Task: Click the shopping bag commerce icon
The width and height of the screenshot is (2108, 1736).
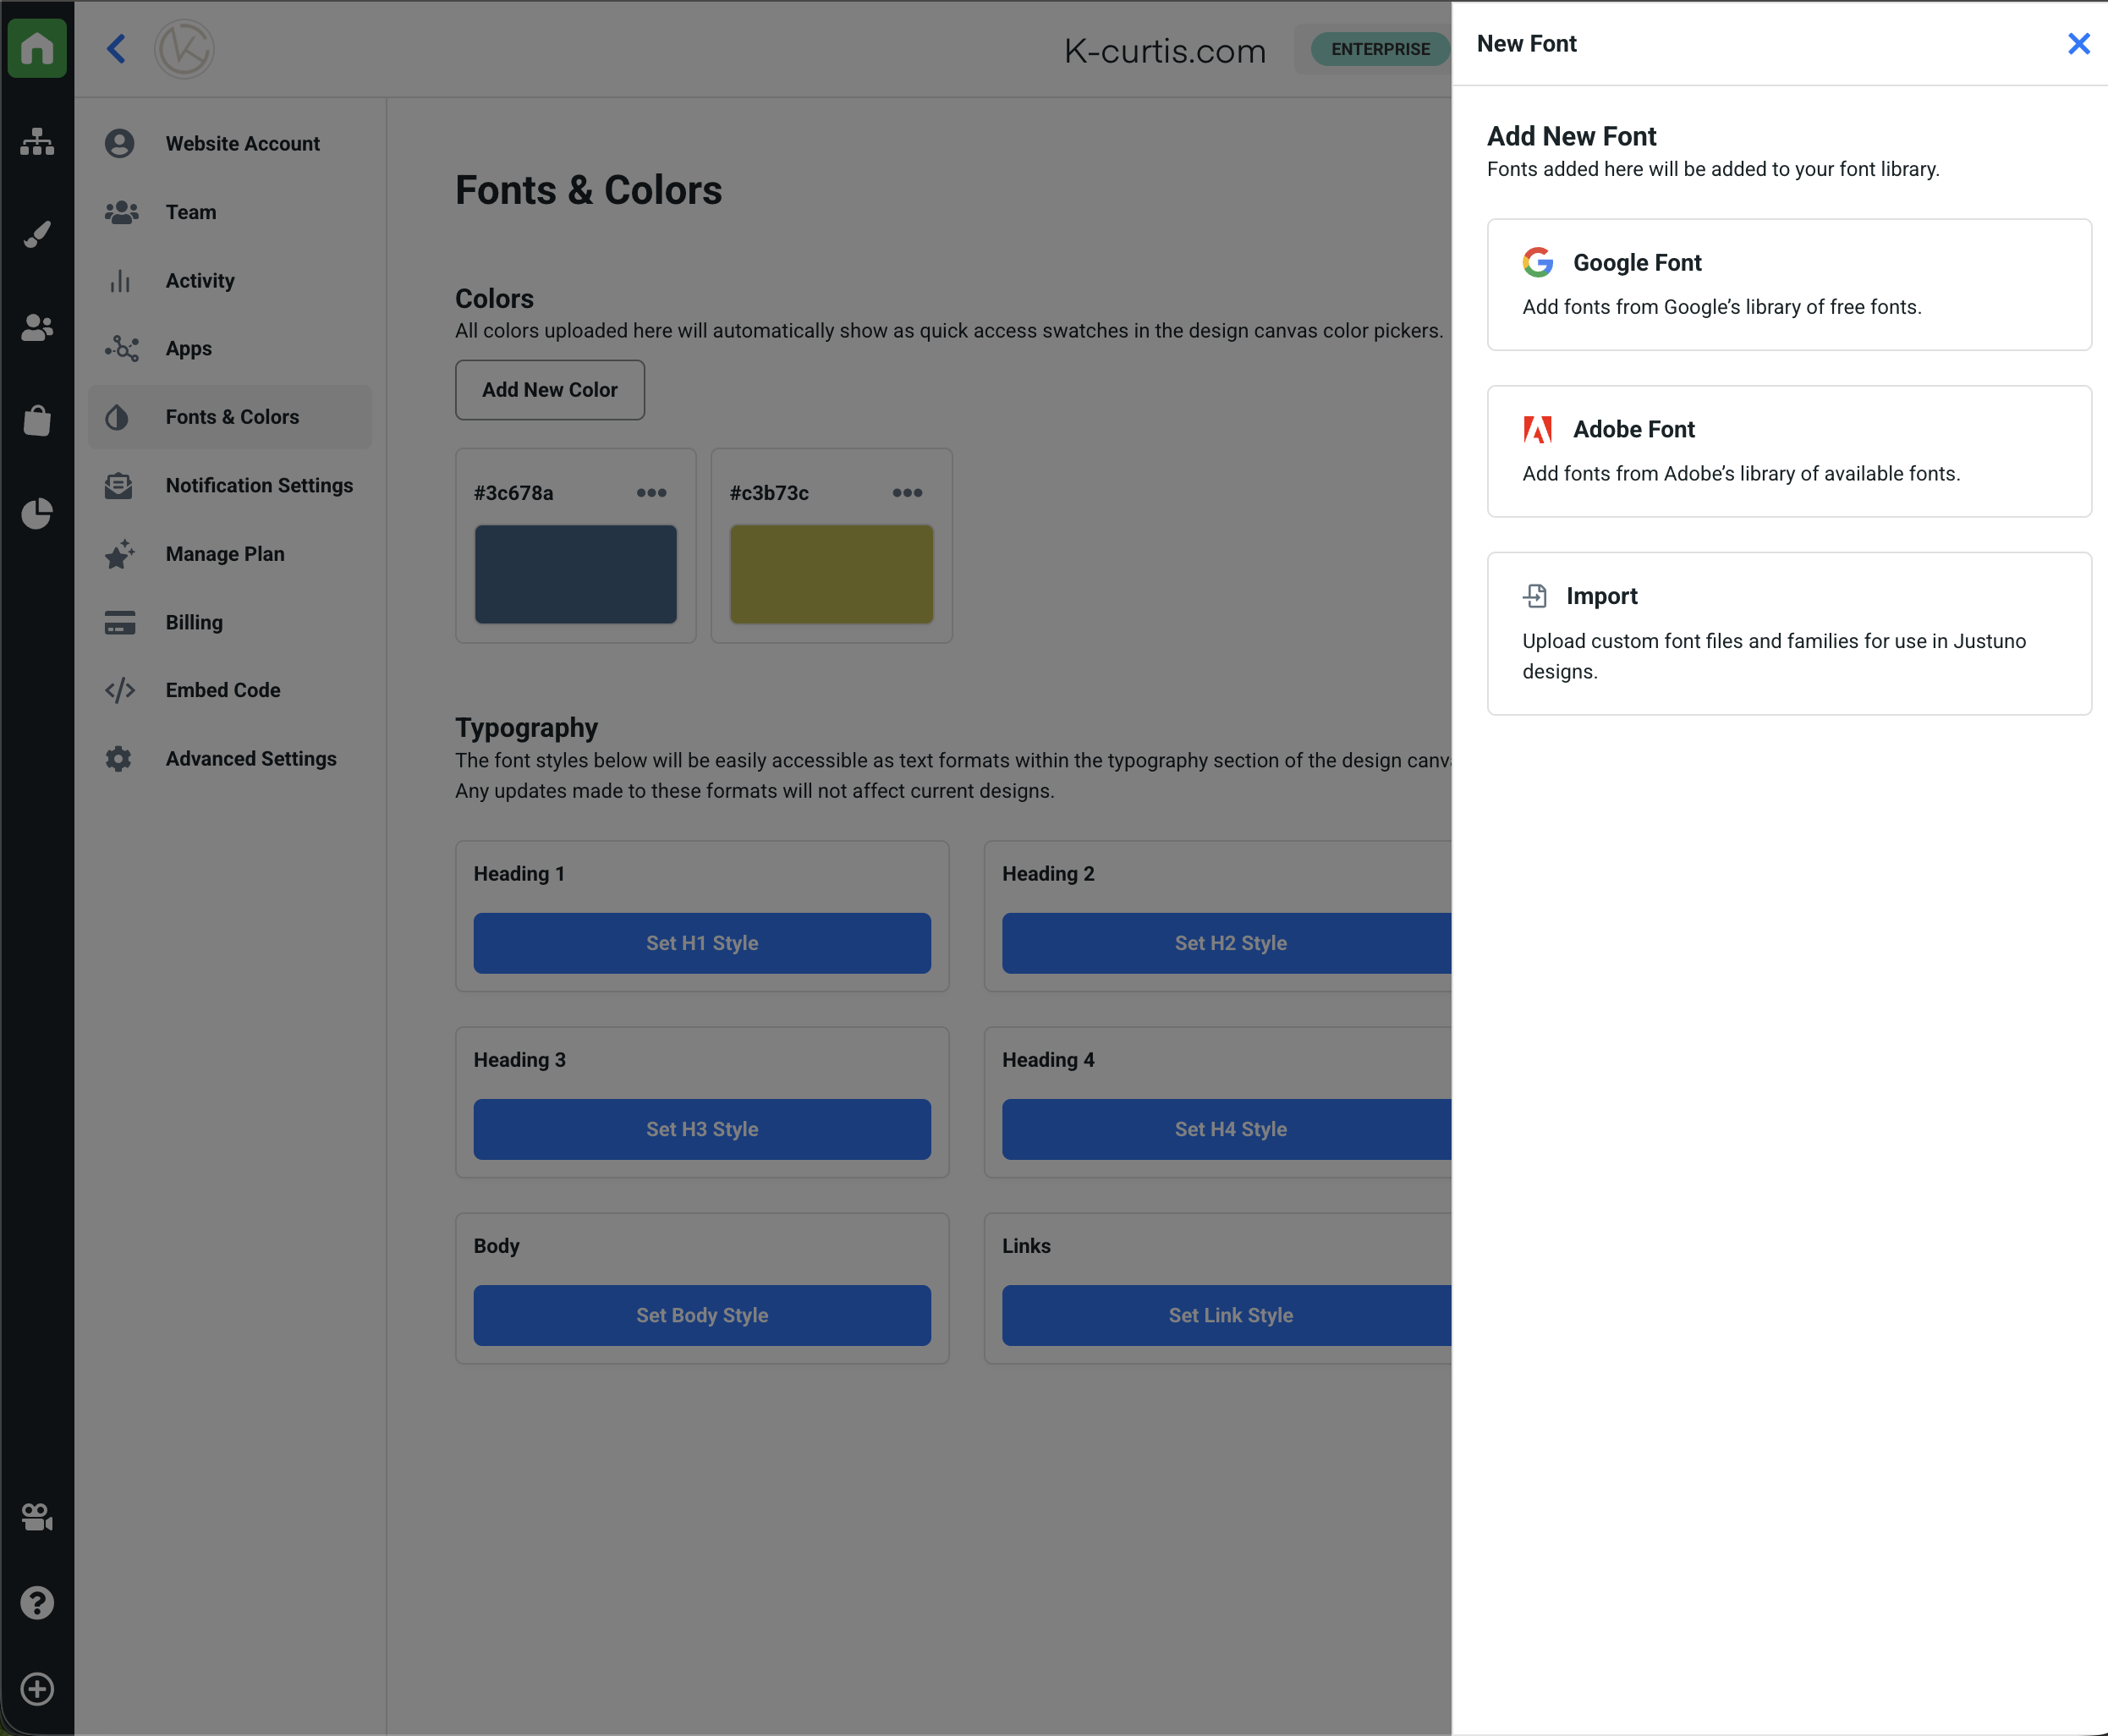Action: 37,420
